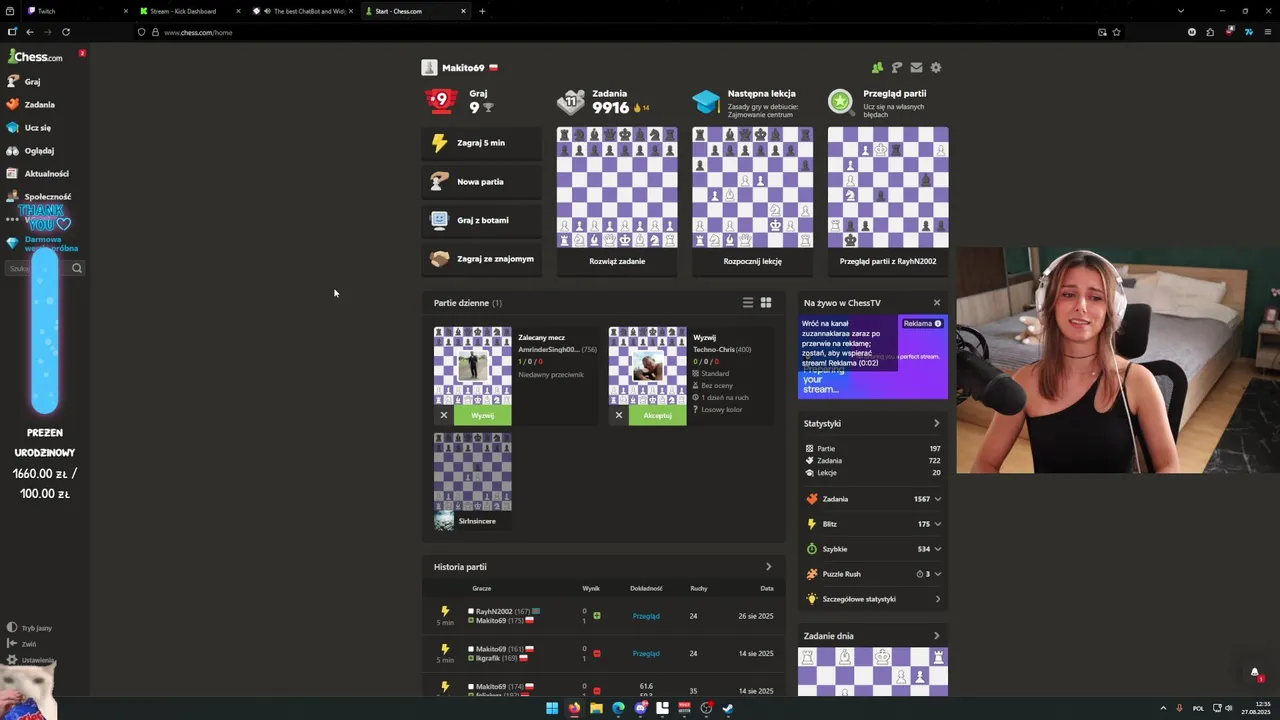This screenshot has width=1280, height=720.
Task: Collapse sidebar with Zwiń
Action: tap(22, 644)
